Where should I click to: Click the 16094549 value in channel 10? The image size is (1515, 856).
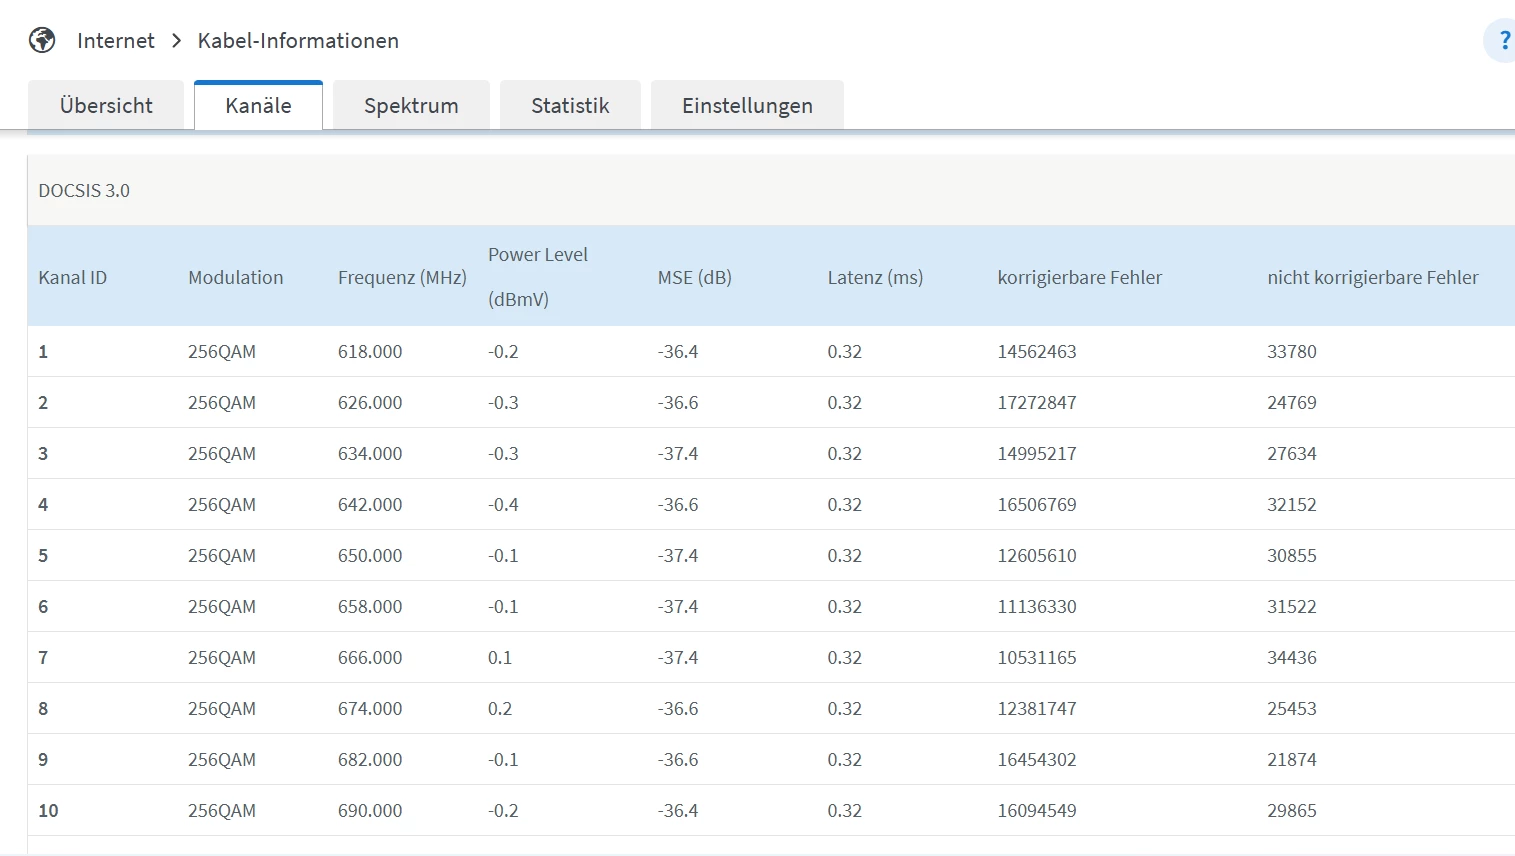(x=1036, y=811)
